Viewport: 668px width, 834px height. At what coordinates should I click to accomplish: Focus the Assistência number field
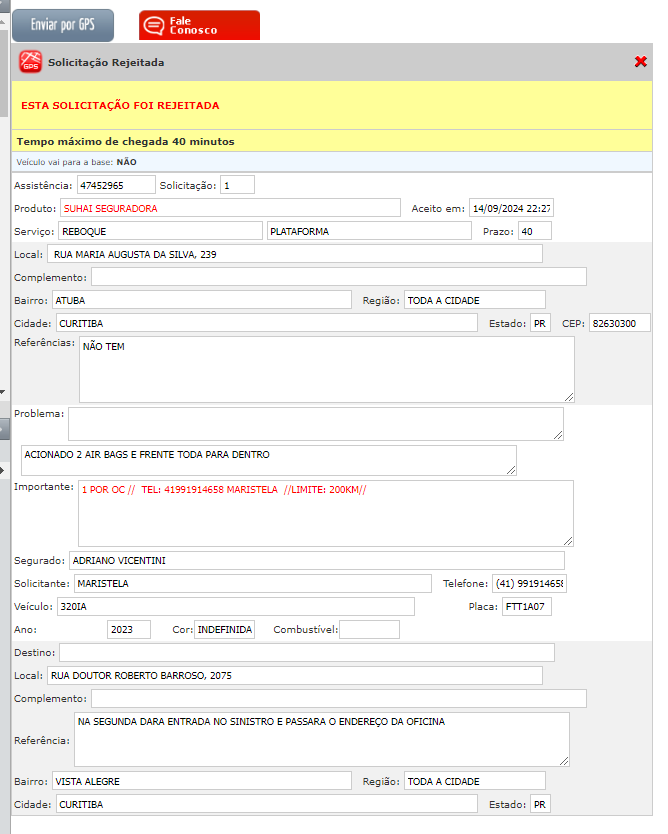click(116, 185)
